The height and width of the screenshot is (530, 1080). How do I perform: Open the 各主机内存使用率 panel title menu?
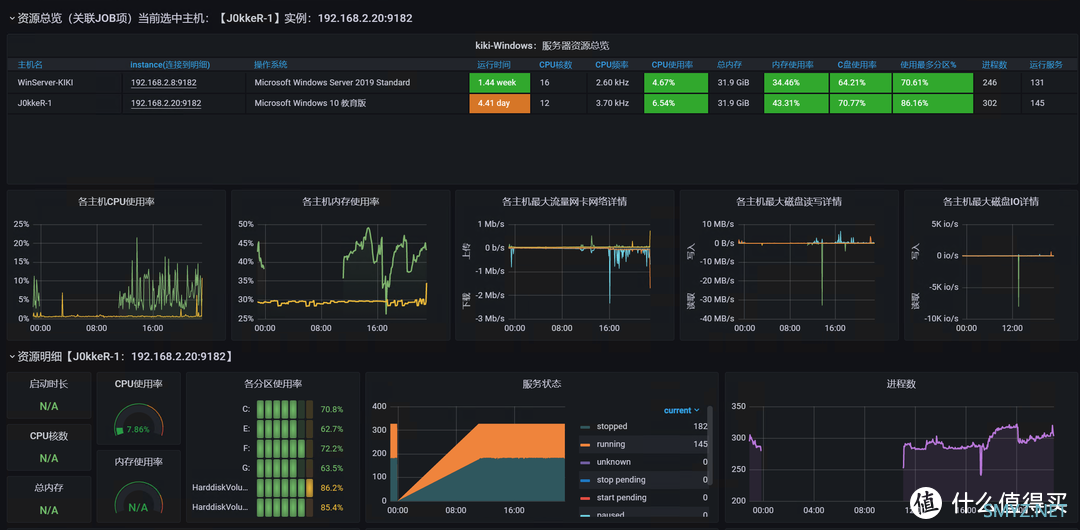[x=340, y=202]
